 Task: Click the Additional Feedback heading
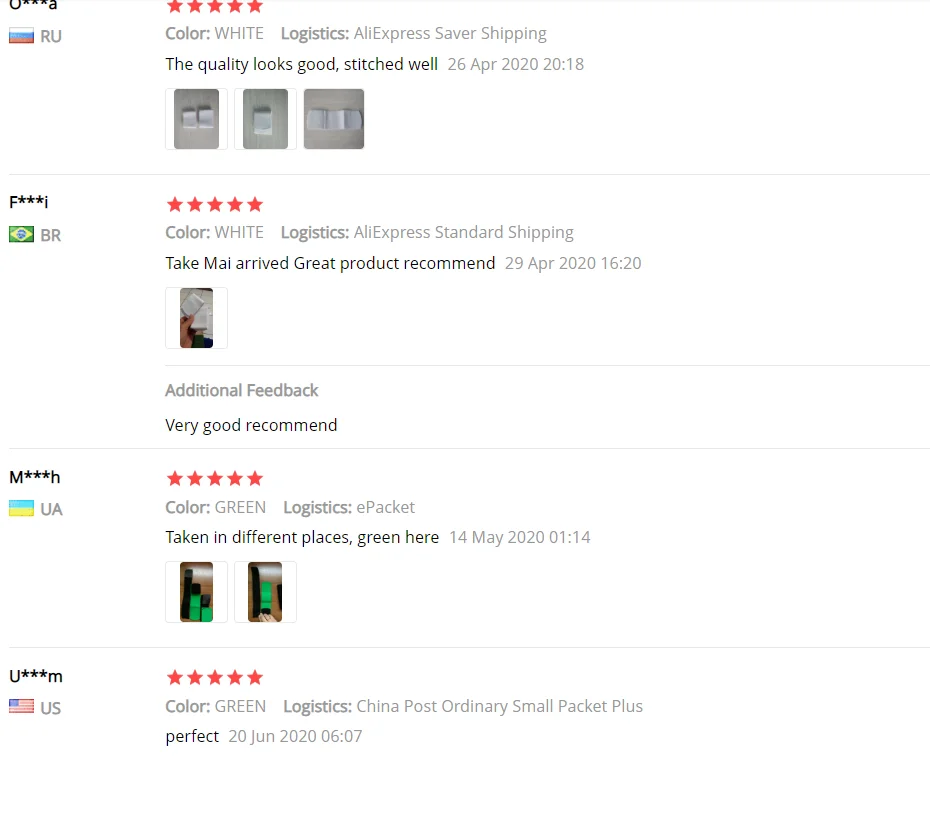click(x=241, y=390)
